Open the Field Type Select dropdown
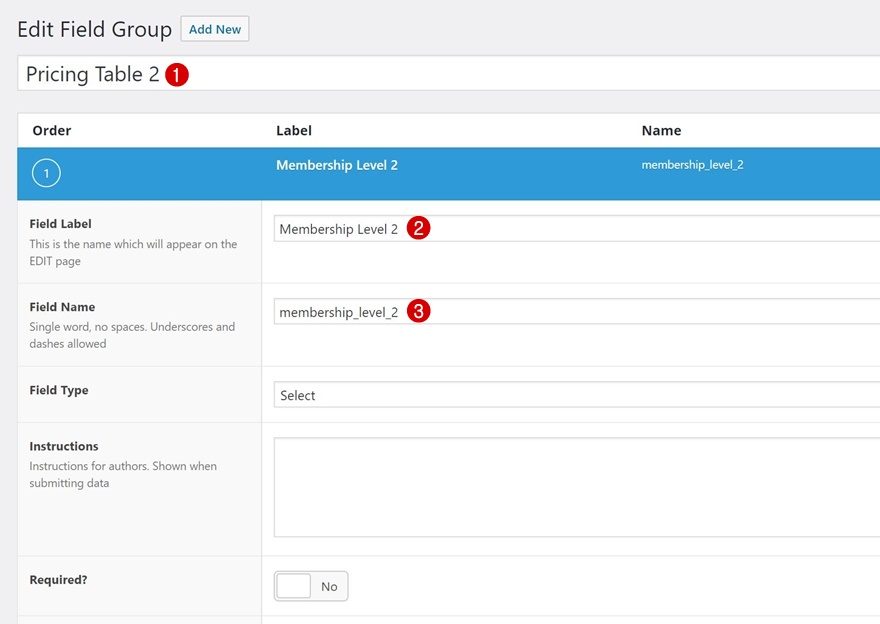The height and width of the screenshot is (624, 880). point(576,395)
